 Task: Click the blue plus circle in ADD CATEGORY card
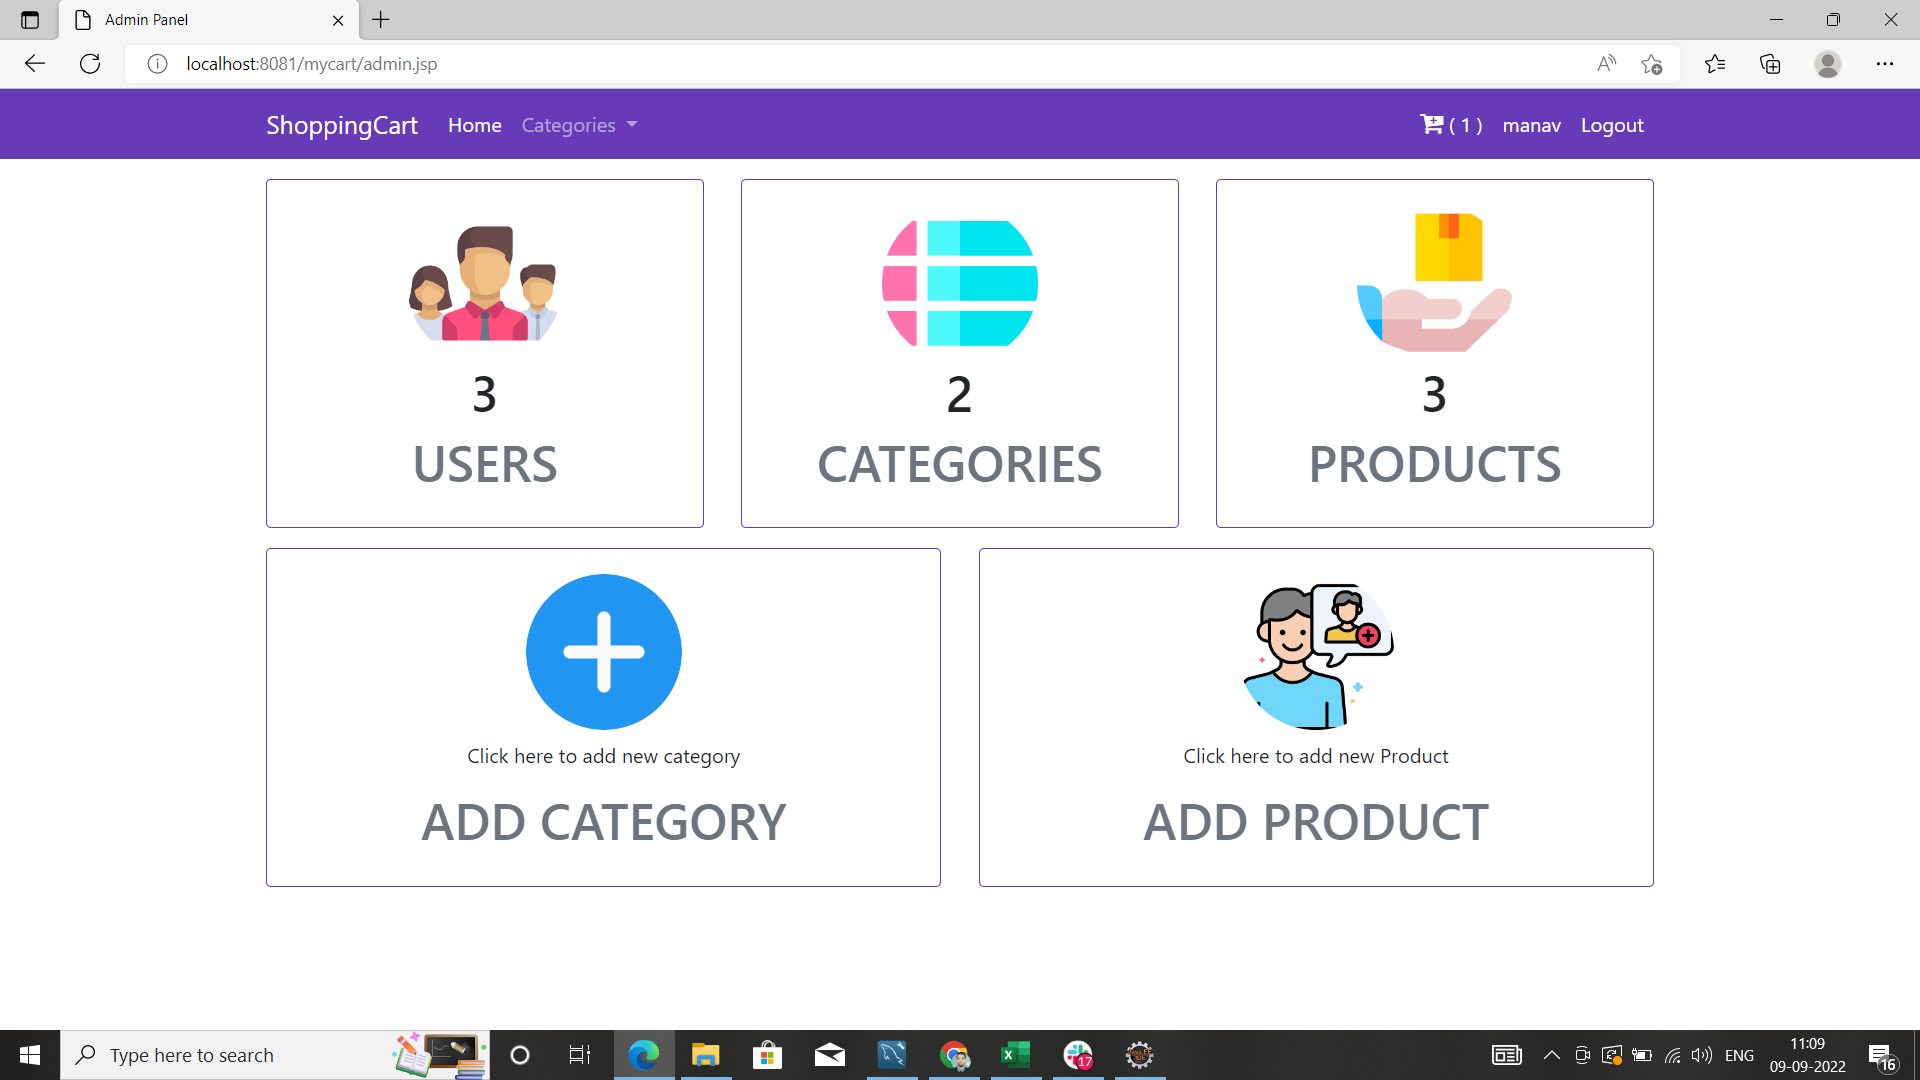click(x=603, y=652)
